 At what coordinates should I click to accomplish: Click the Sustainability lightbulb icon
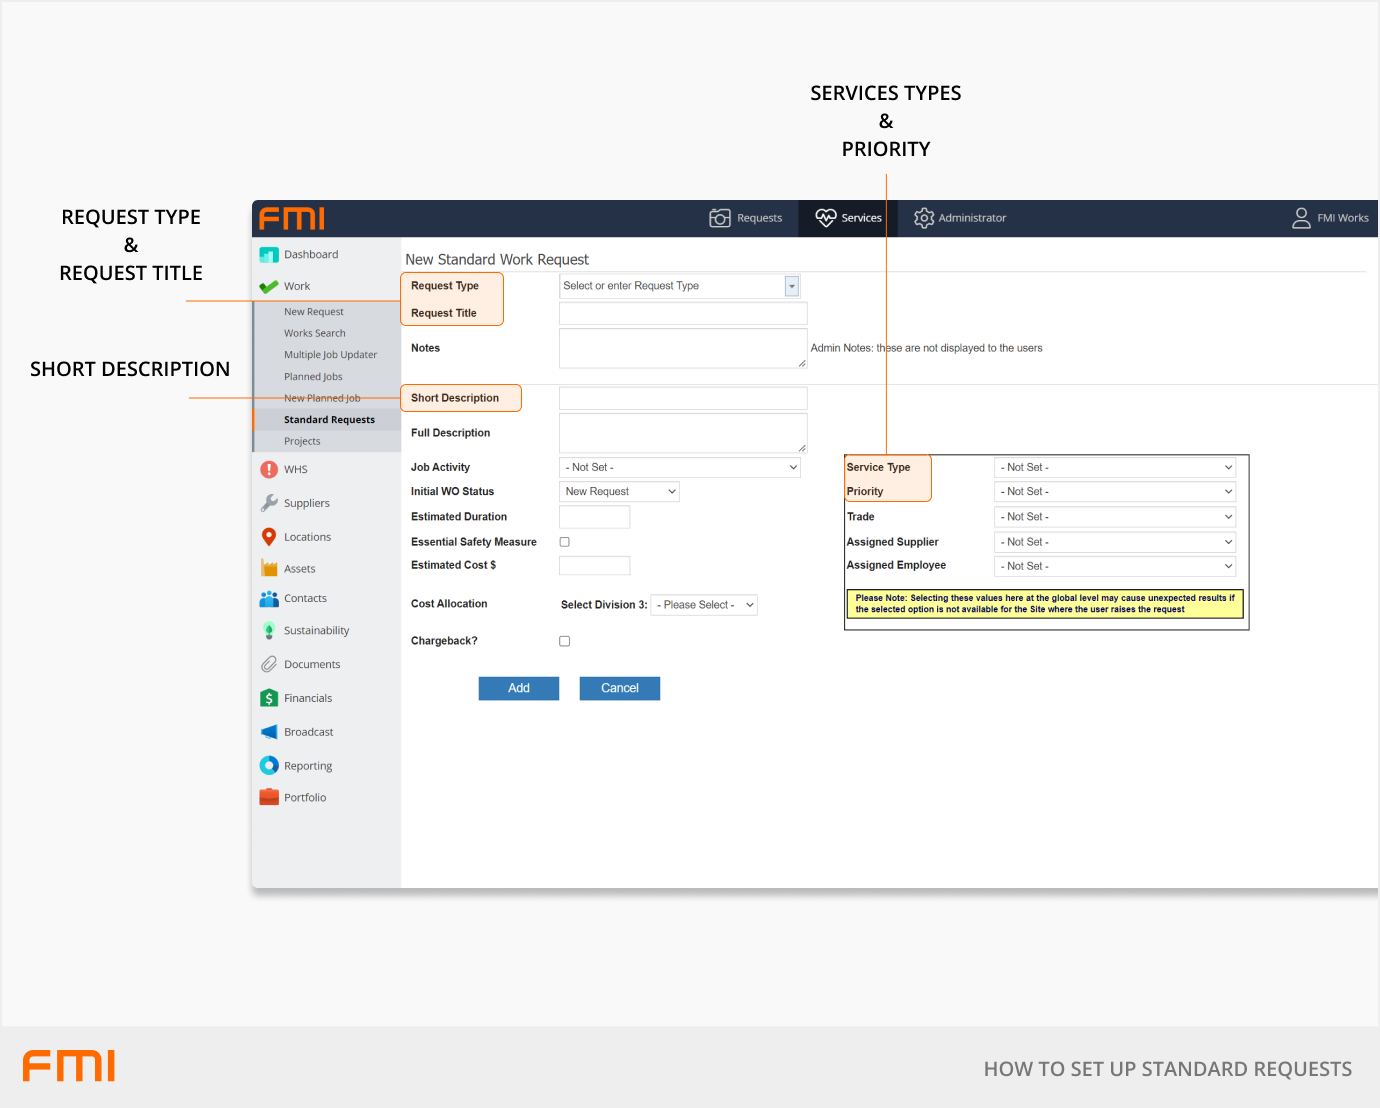[269, 631]
